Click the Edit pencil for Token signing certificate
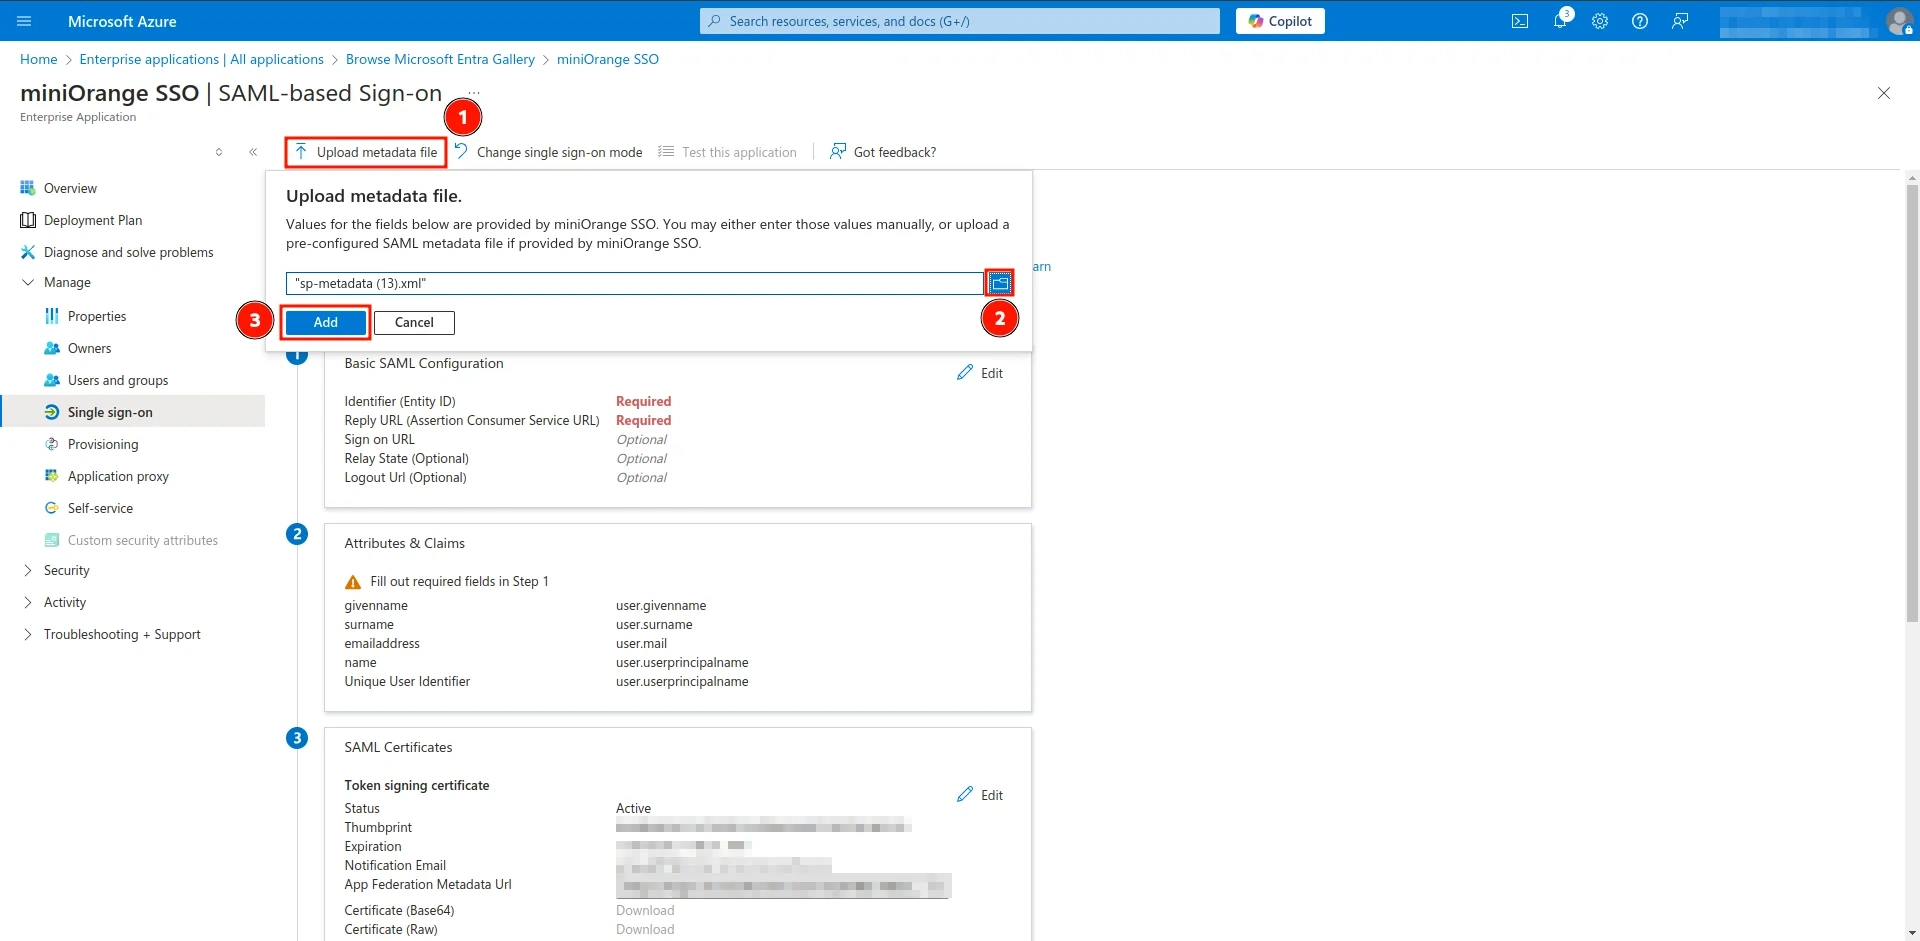The height and width of the screenshot is (941, 1920). click(x=980, y=794)
